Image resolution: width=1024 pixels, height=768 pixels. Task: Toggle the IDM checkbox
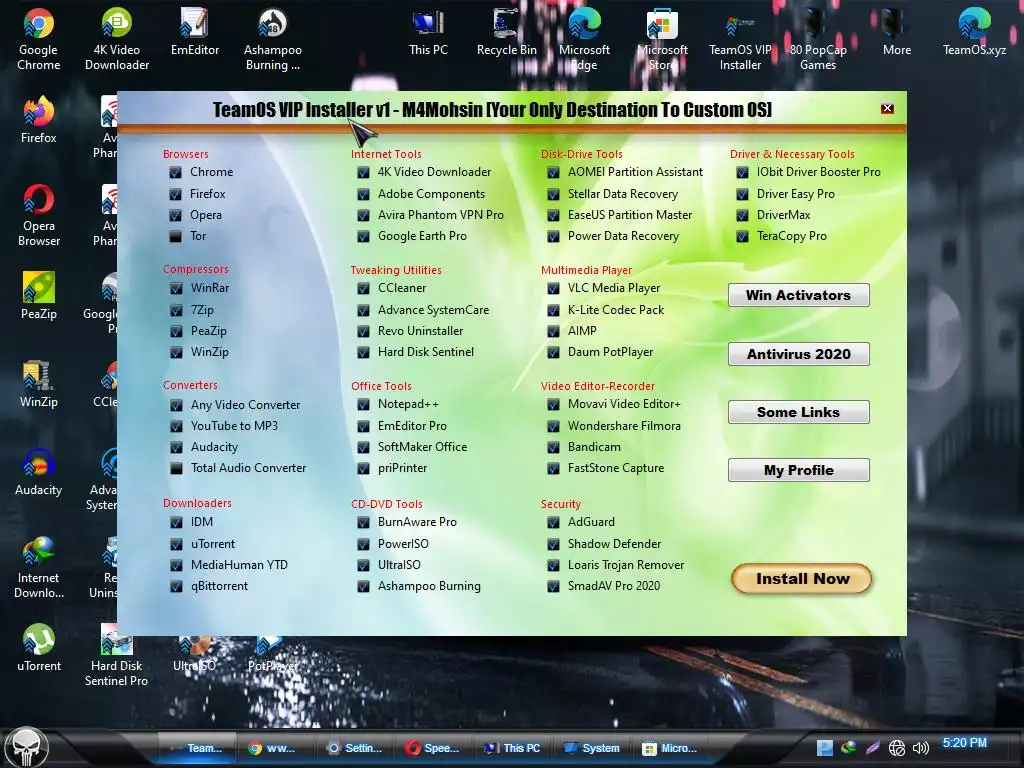[x=176, y=522]
